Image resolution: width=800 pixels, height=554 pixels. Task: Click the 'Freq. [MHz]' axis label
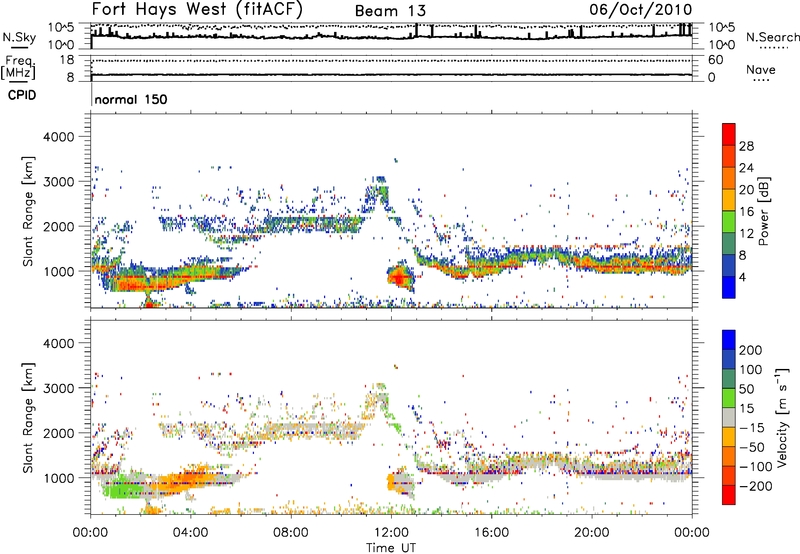tap(18, 67)
